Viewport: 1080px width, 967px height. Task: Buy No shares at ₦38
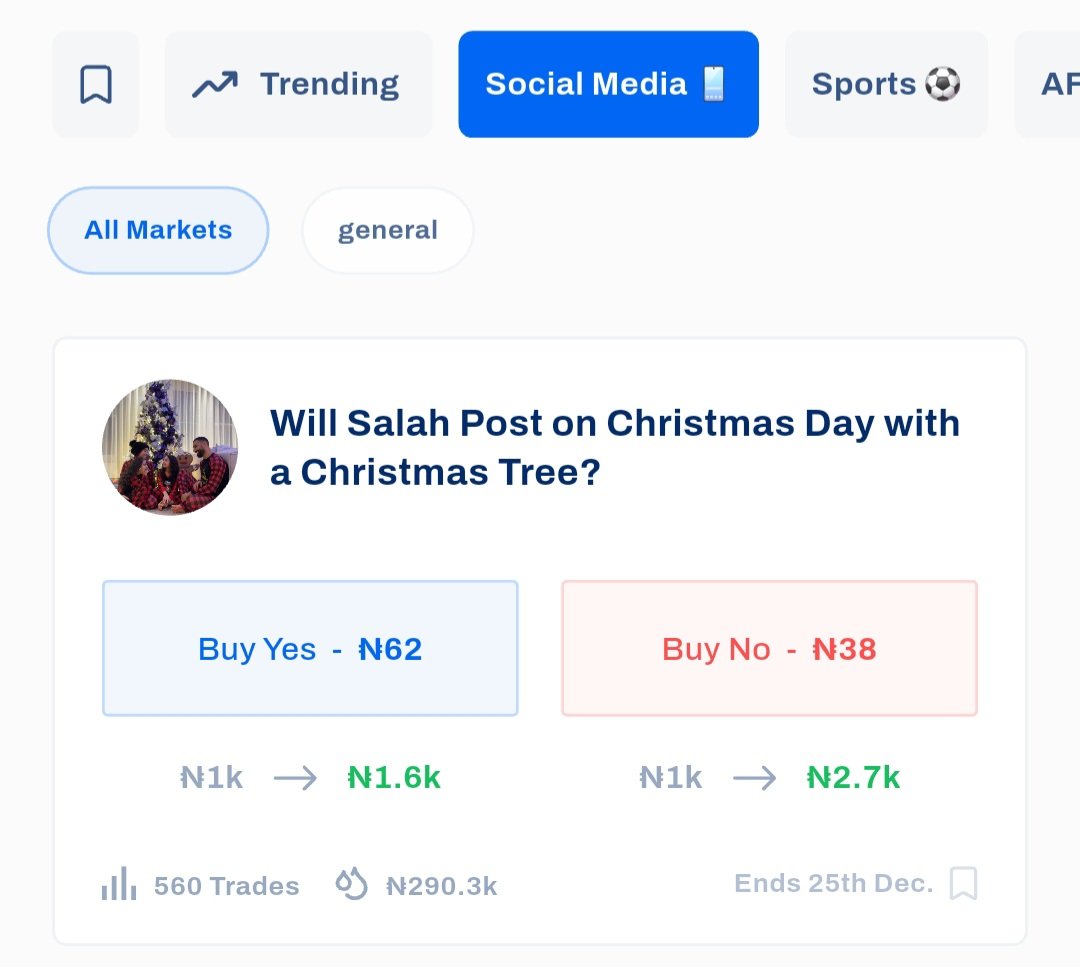click(769, 648)
